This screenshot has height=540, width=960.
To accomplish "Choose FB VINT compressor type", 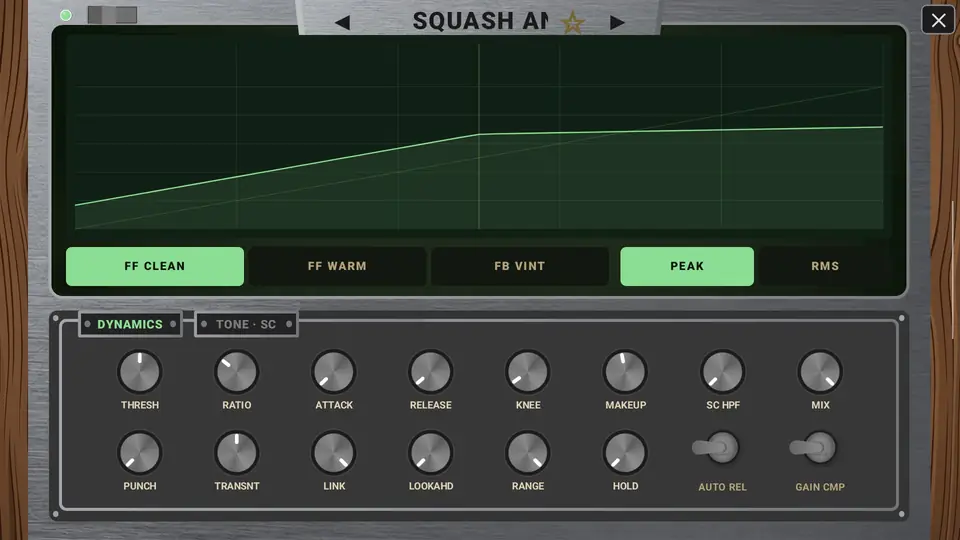I will pos(519,266).
